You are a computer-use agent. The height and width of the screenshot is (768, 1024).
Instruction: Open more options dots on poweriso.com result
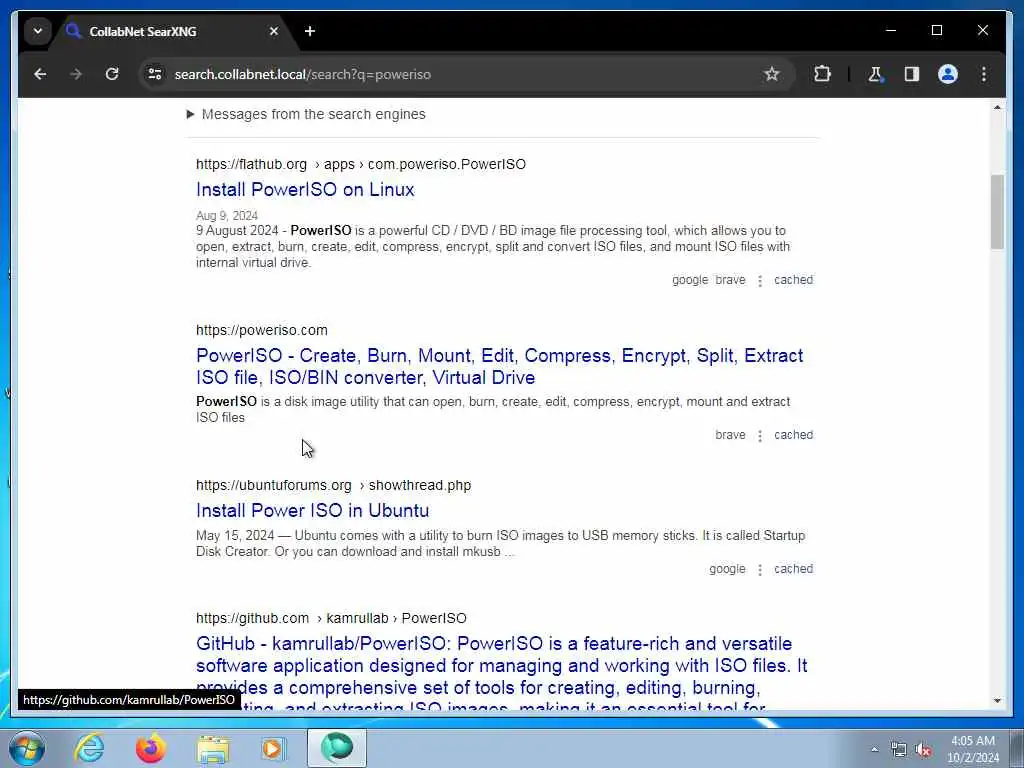click(760, 436)
